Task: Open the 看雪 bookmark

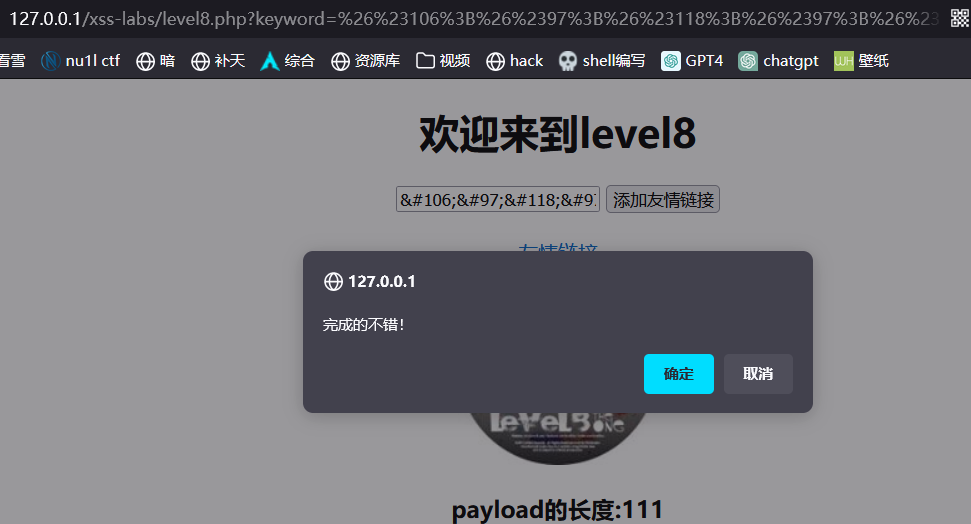Action: pyautogui.click(x=12, y=61)
